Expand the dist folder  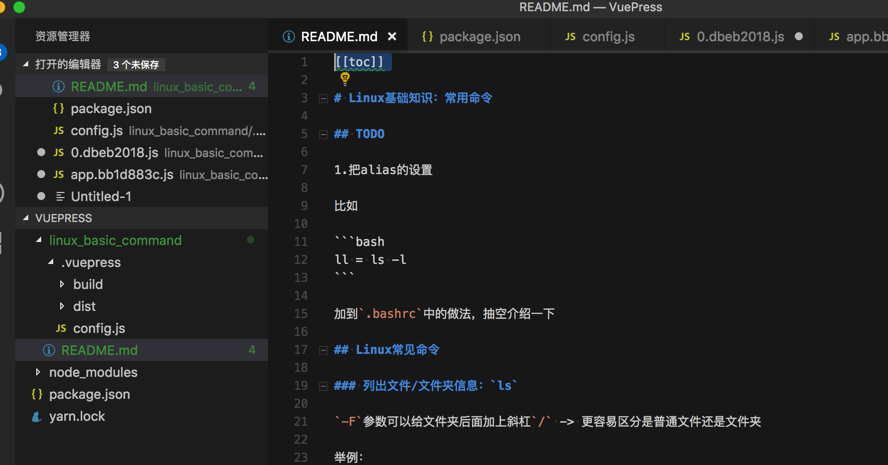tap(62, 306)
